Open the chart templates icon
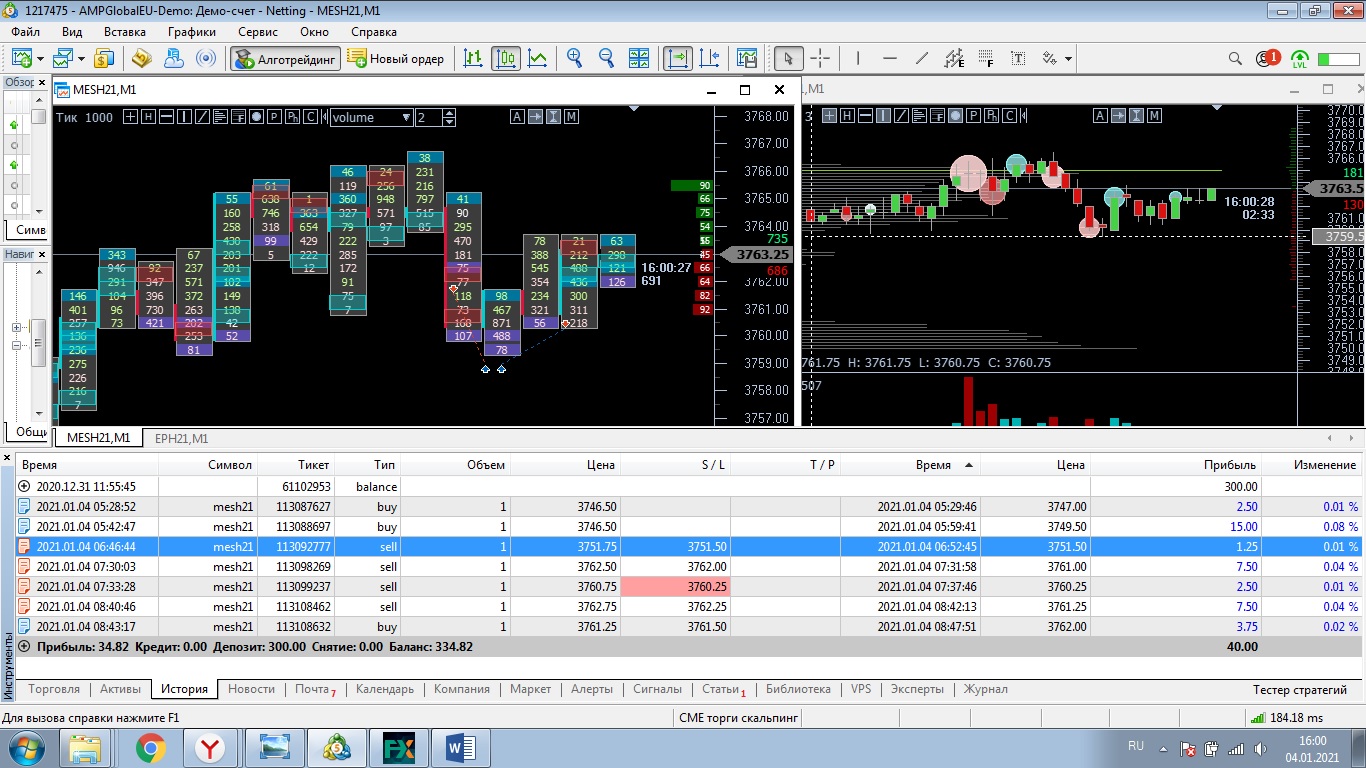Viewport: 1366px width, 768px height. (746, 58)
